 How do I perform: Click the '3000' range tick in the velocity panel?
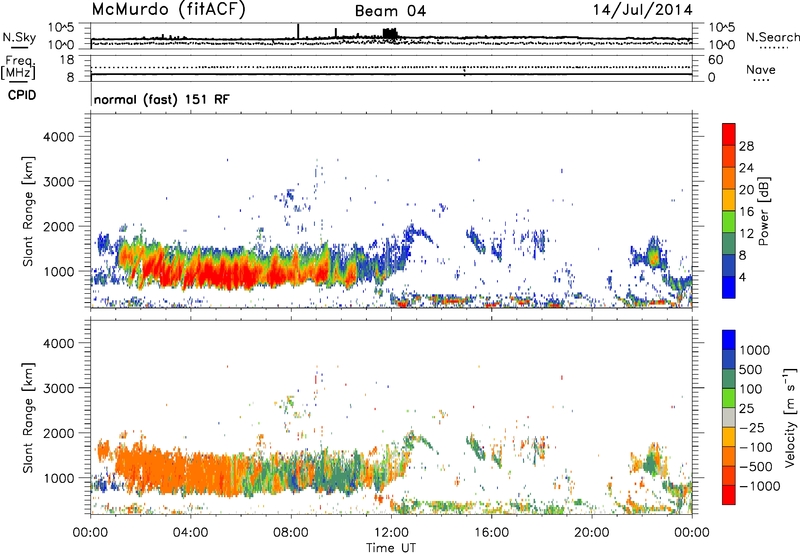point(58,388)
